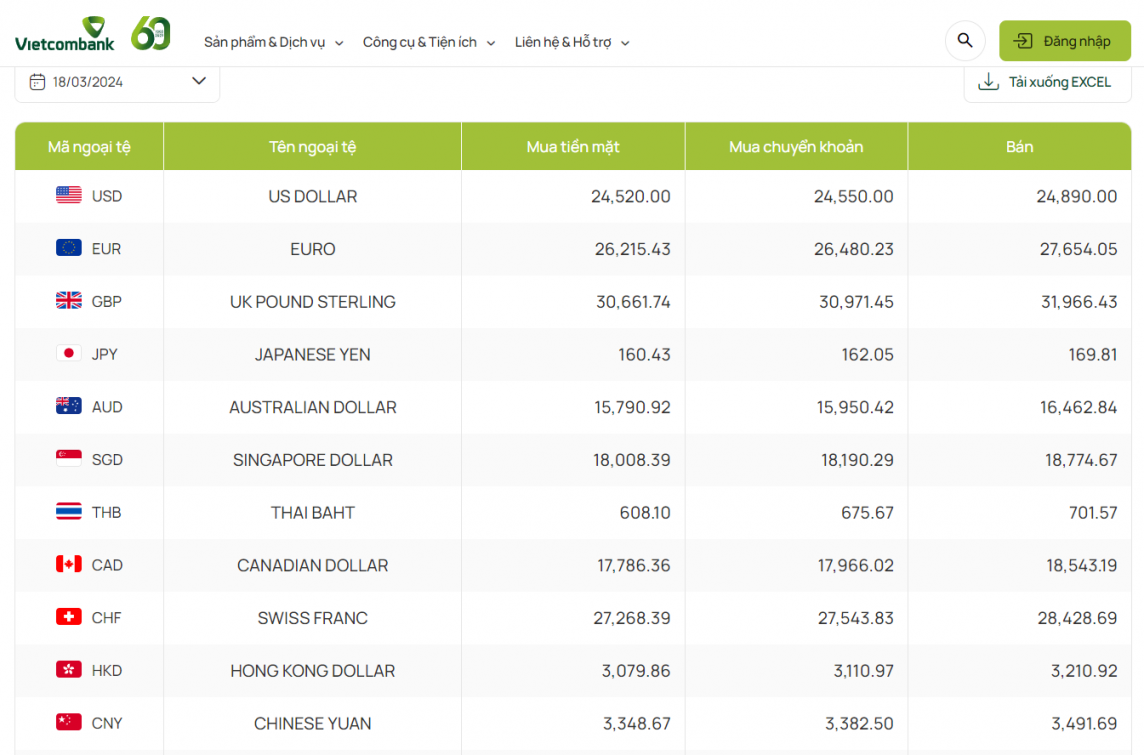This screenshot has height=755, width=1144.
Task: Expand the date selector dropdown arrow
Action: tap(198, 81)
